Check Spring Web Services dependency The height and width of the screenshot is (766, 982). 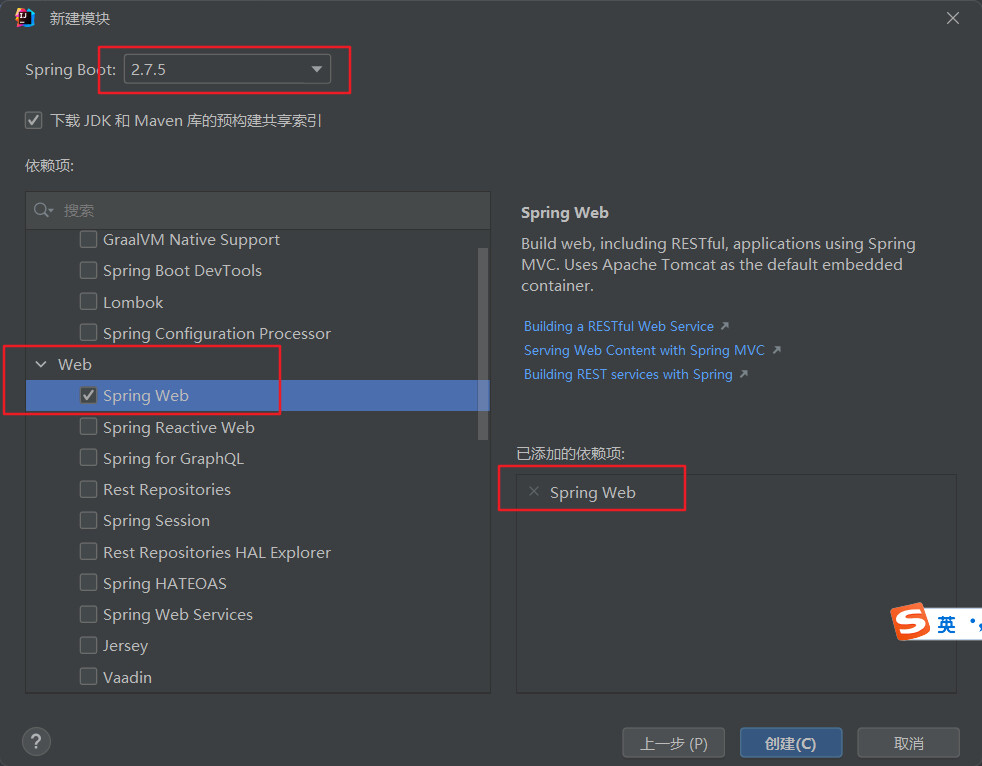pos(88,614)
